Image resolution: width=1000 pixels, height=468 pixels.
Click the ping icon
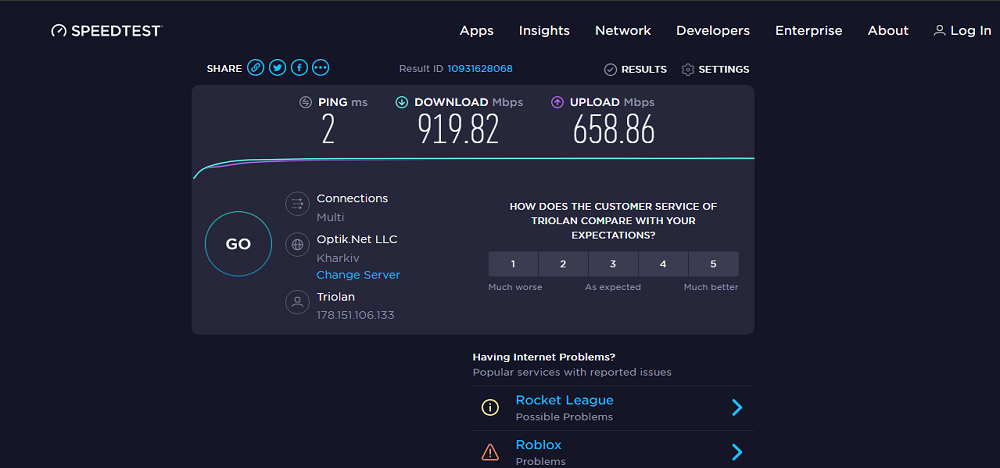click(x=305, y=102)
